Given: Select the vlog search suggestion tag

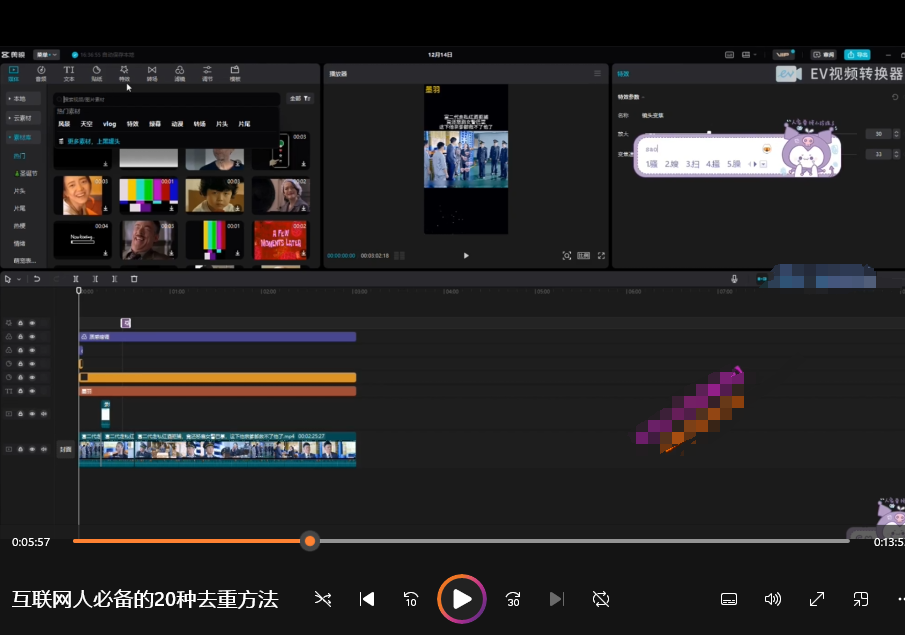Looking at the screenshot, I should coord(109,124).
